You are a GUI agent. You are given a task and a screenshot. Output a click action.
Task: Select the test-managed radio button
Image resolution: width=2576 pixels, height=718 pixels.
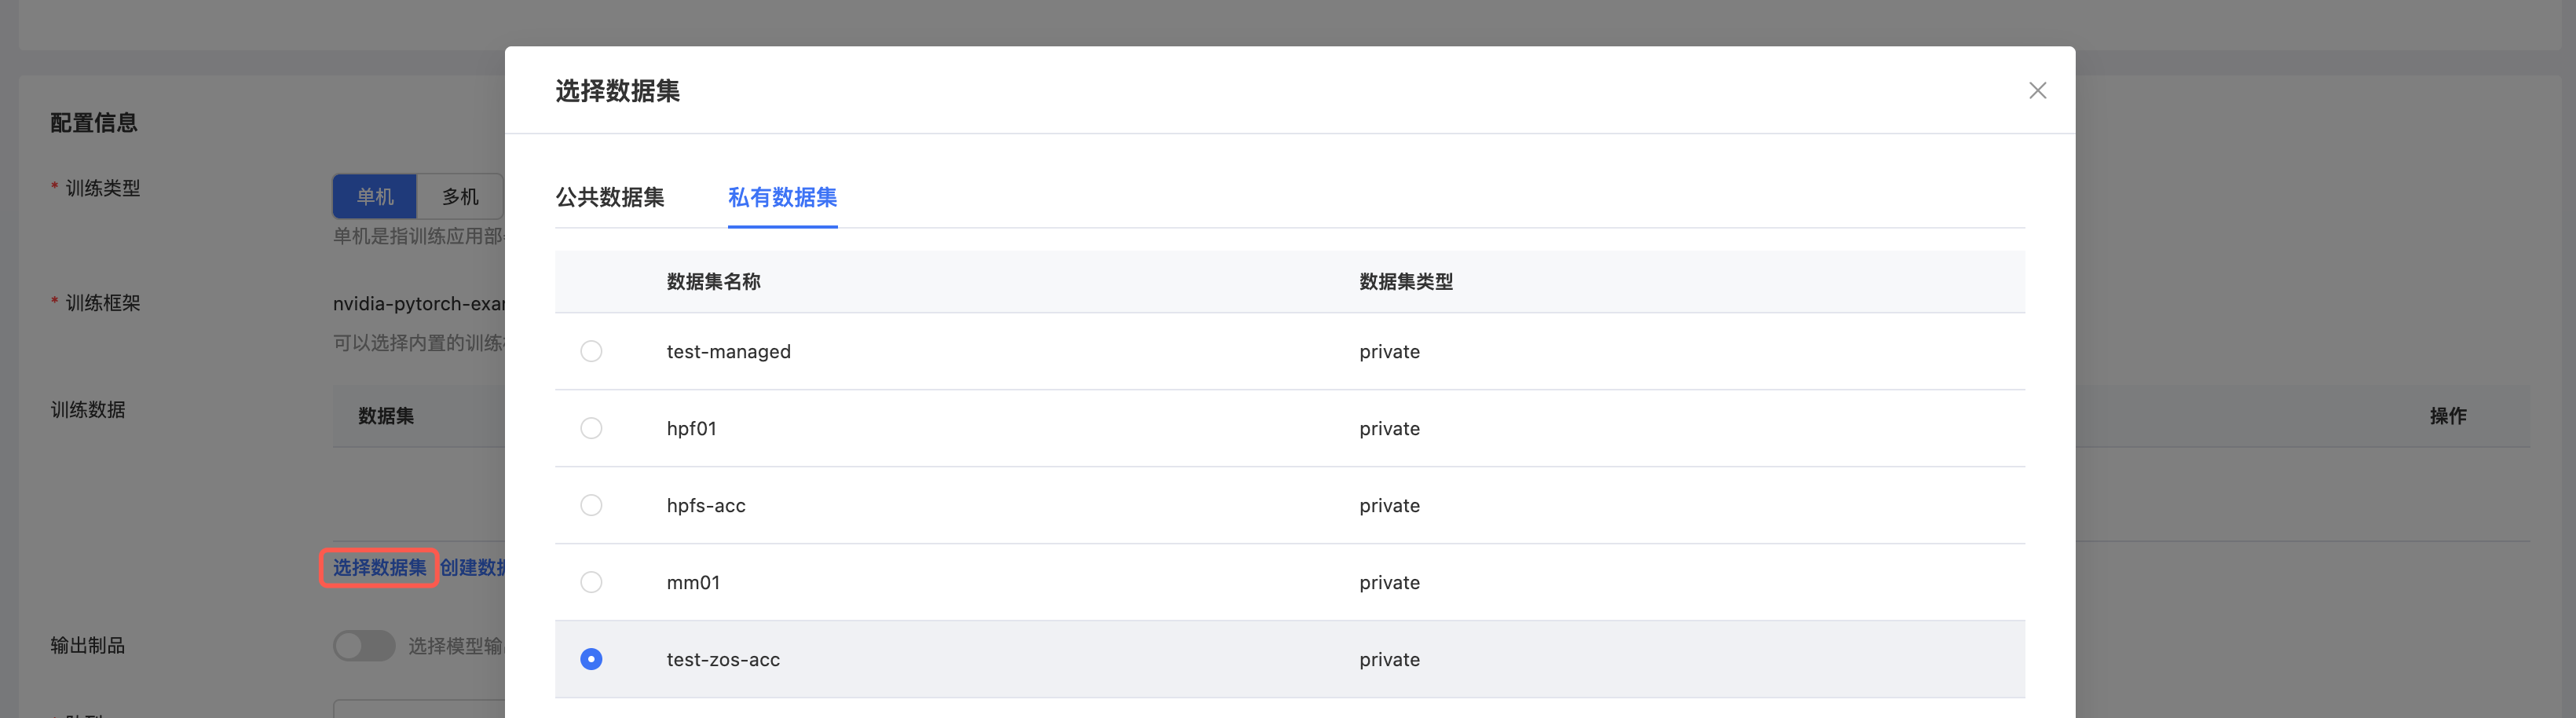pyautogui.click(x=591, y=351)
